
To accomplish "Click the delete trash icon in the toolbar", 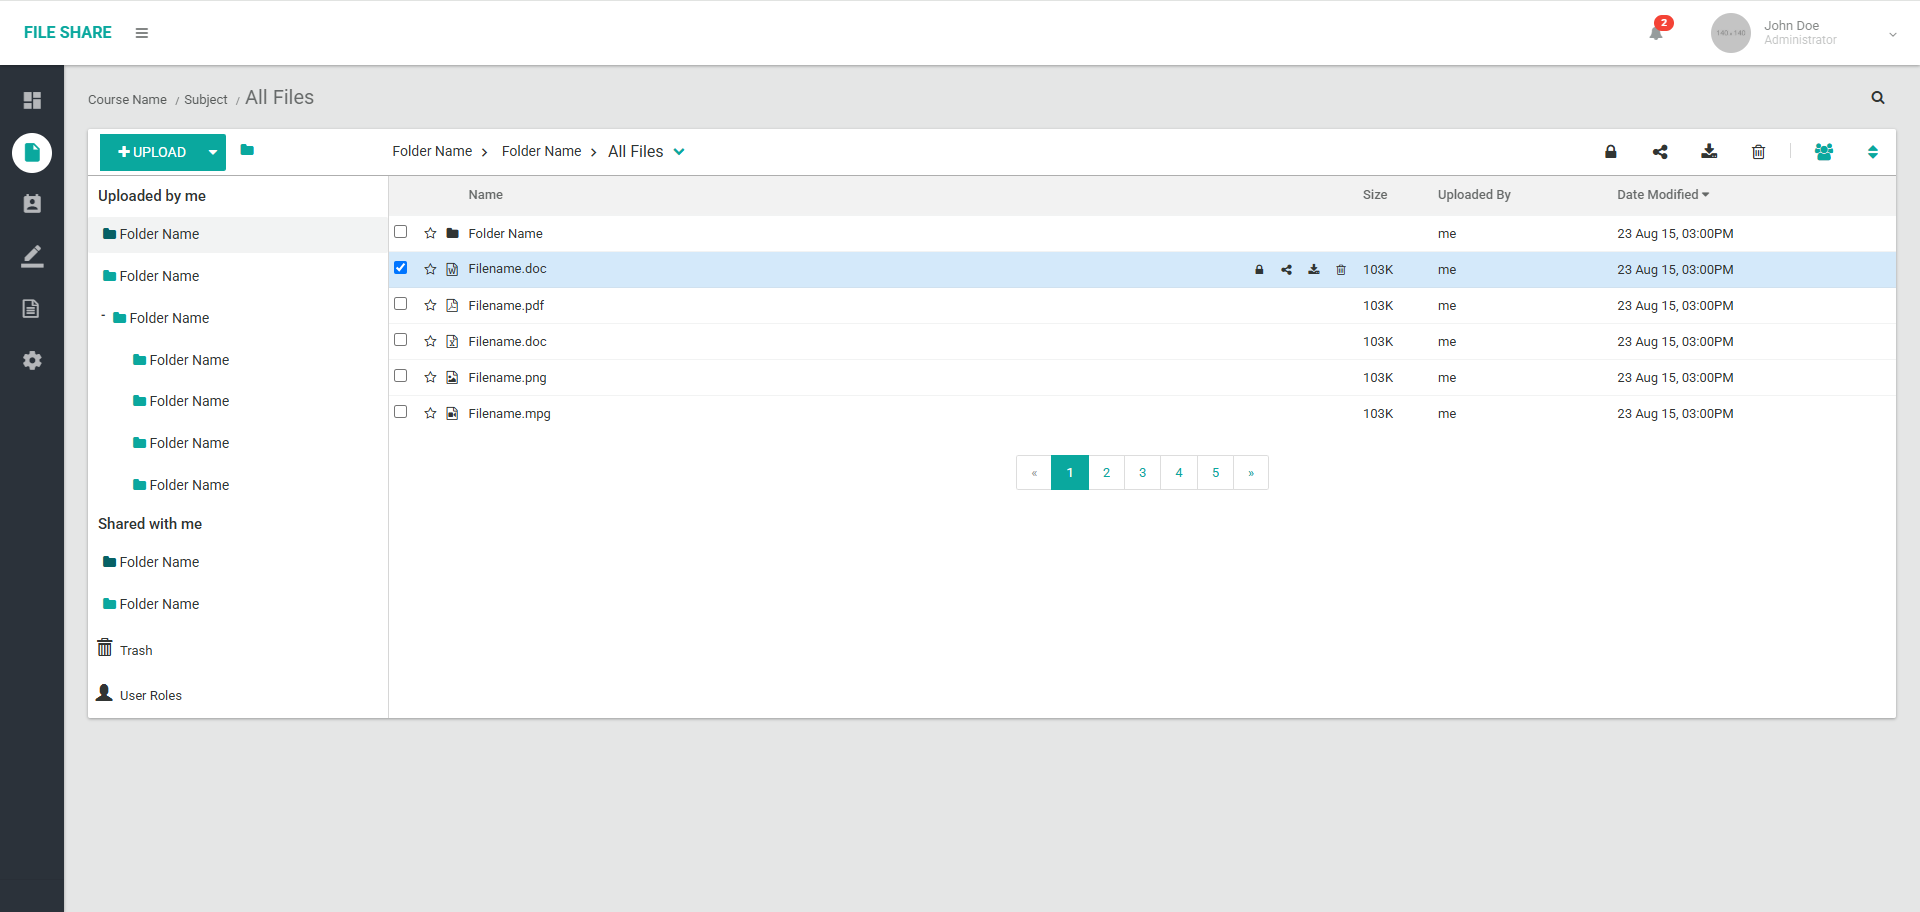I will pyautogui.click(x=1758, y=152).
